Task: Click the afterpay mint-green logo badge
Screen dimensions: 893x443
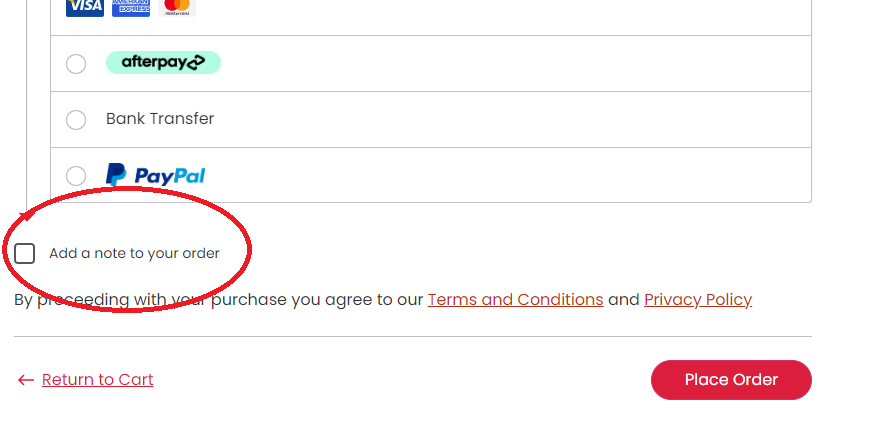Action: tap(163, 63)
